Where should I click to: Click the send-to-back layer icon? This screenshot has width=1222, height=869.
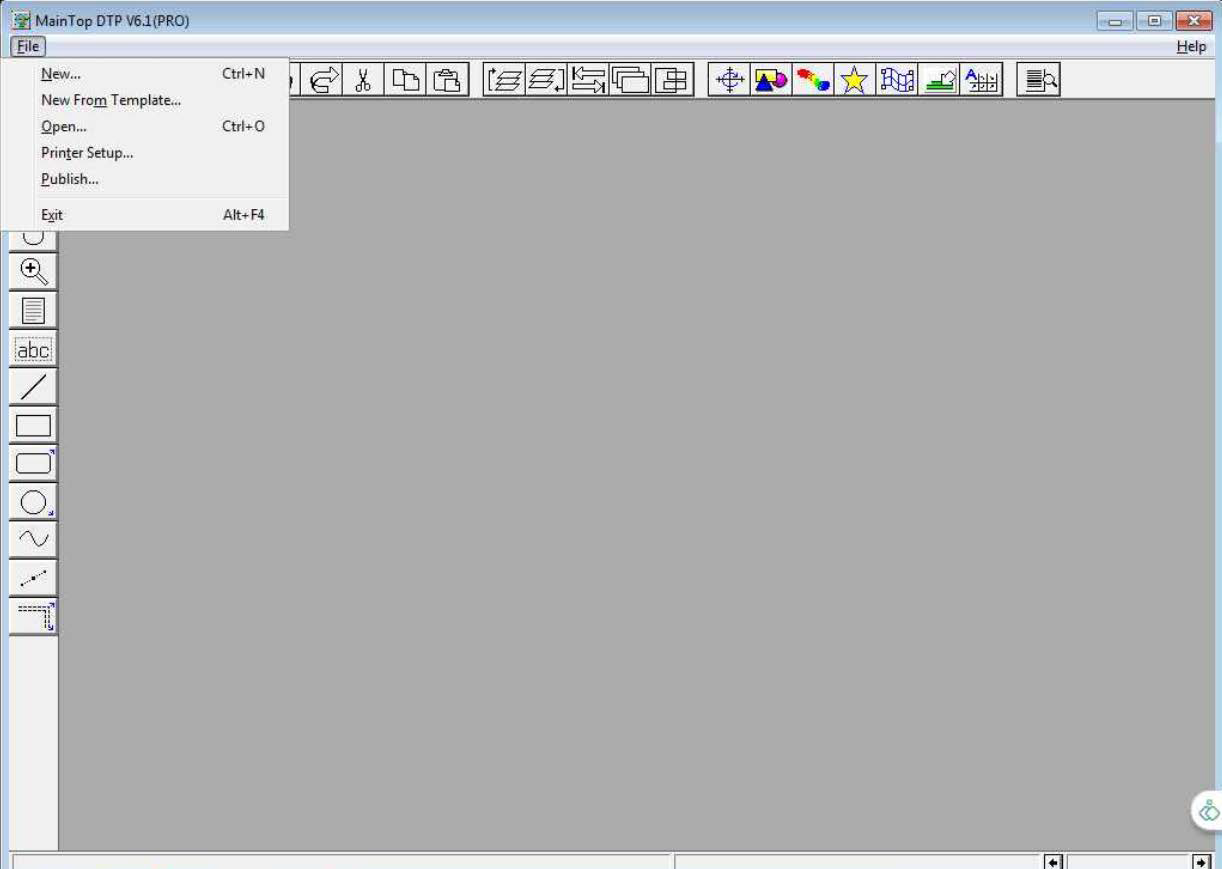(546, 80)
